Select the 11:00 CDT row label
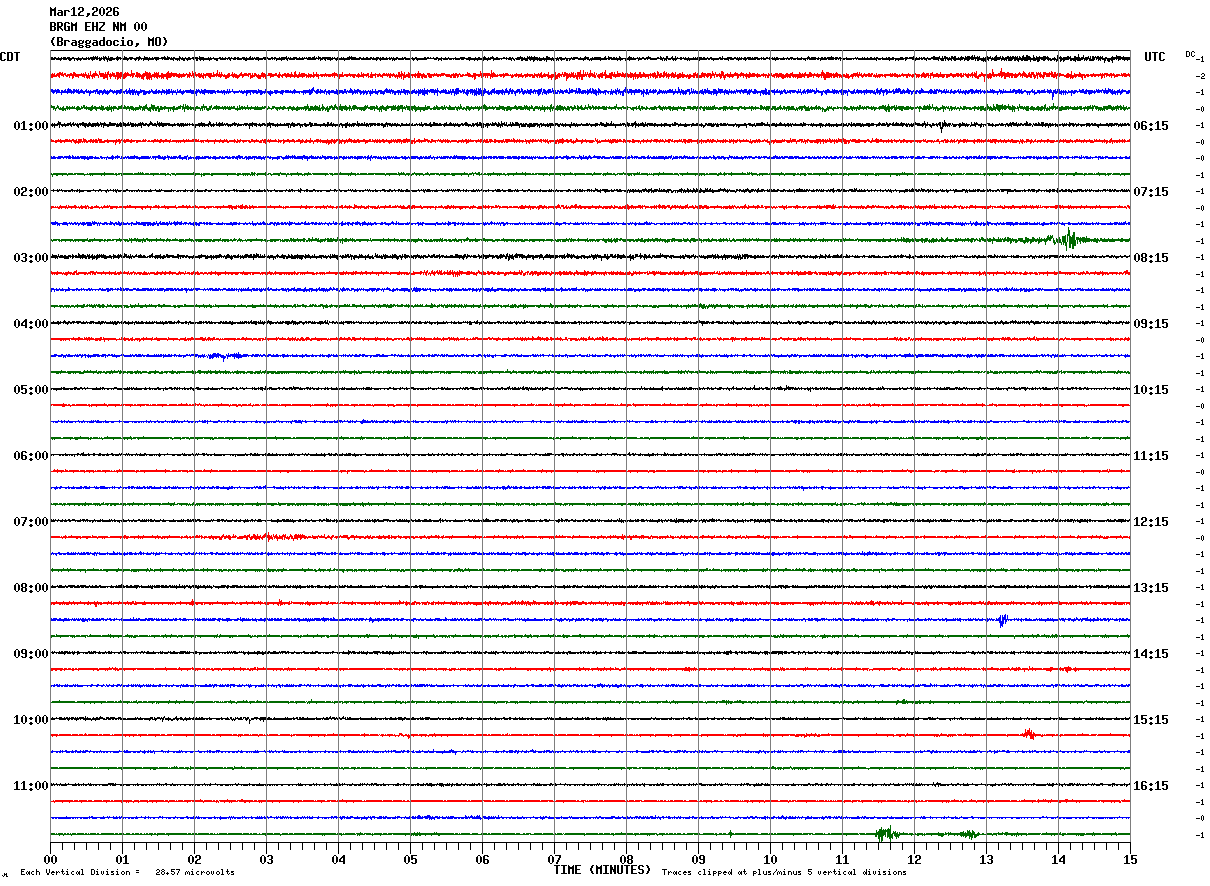The image size is (1210, 886). pyautogui.click(x=30, y=786)
